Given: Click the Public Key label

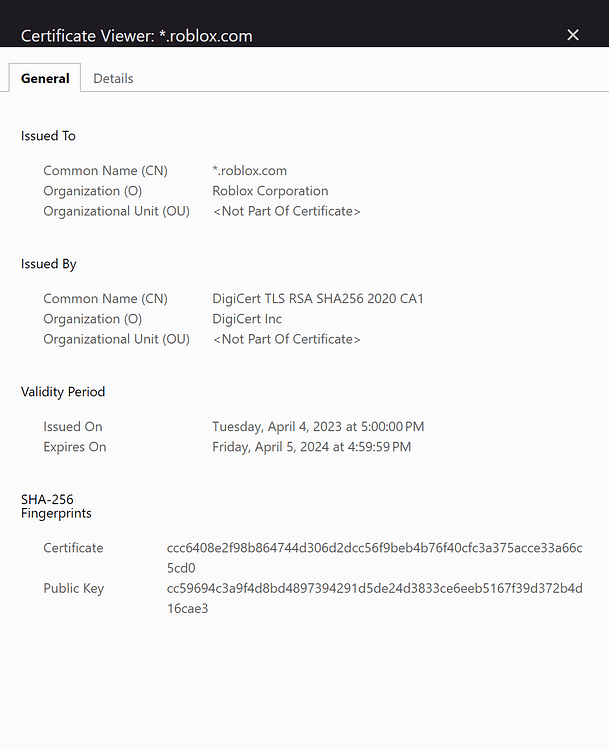Looking at the screenshot, I should pos(73,588).
